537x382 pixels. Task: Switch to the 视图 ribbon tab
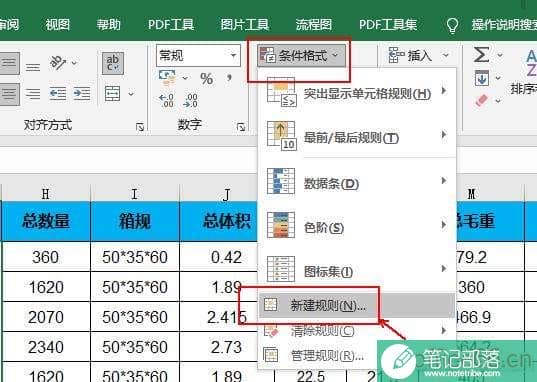click(58, 24)
